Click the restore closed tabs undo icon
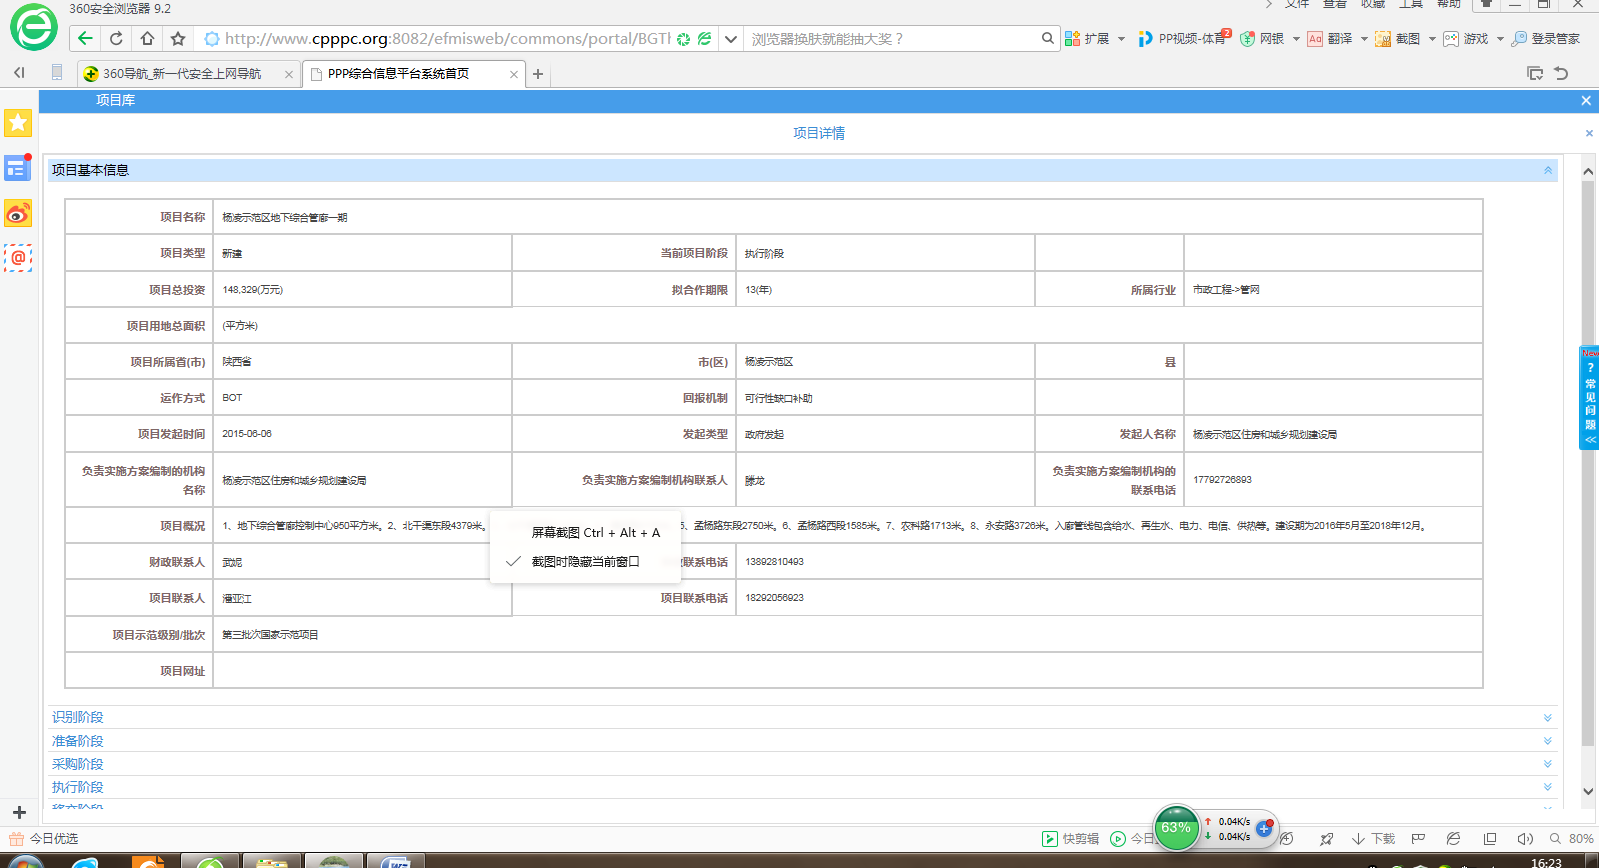Viewport: 1599px width, 868px height. point(1561,73)
